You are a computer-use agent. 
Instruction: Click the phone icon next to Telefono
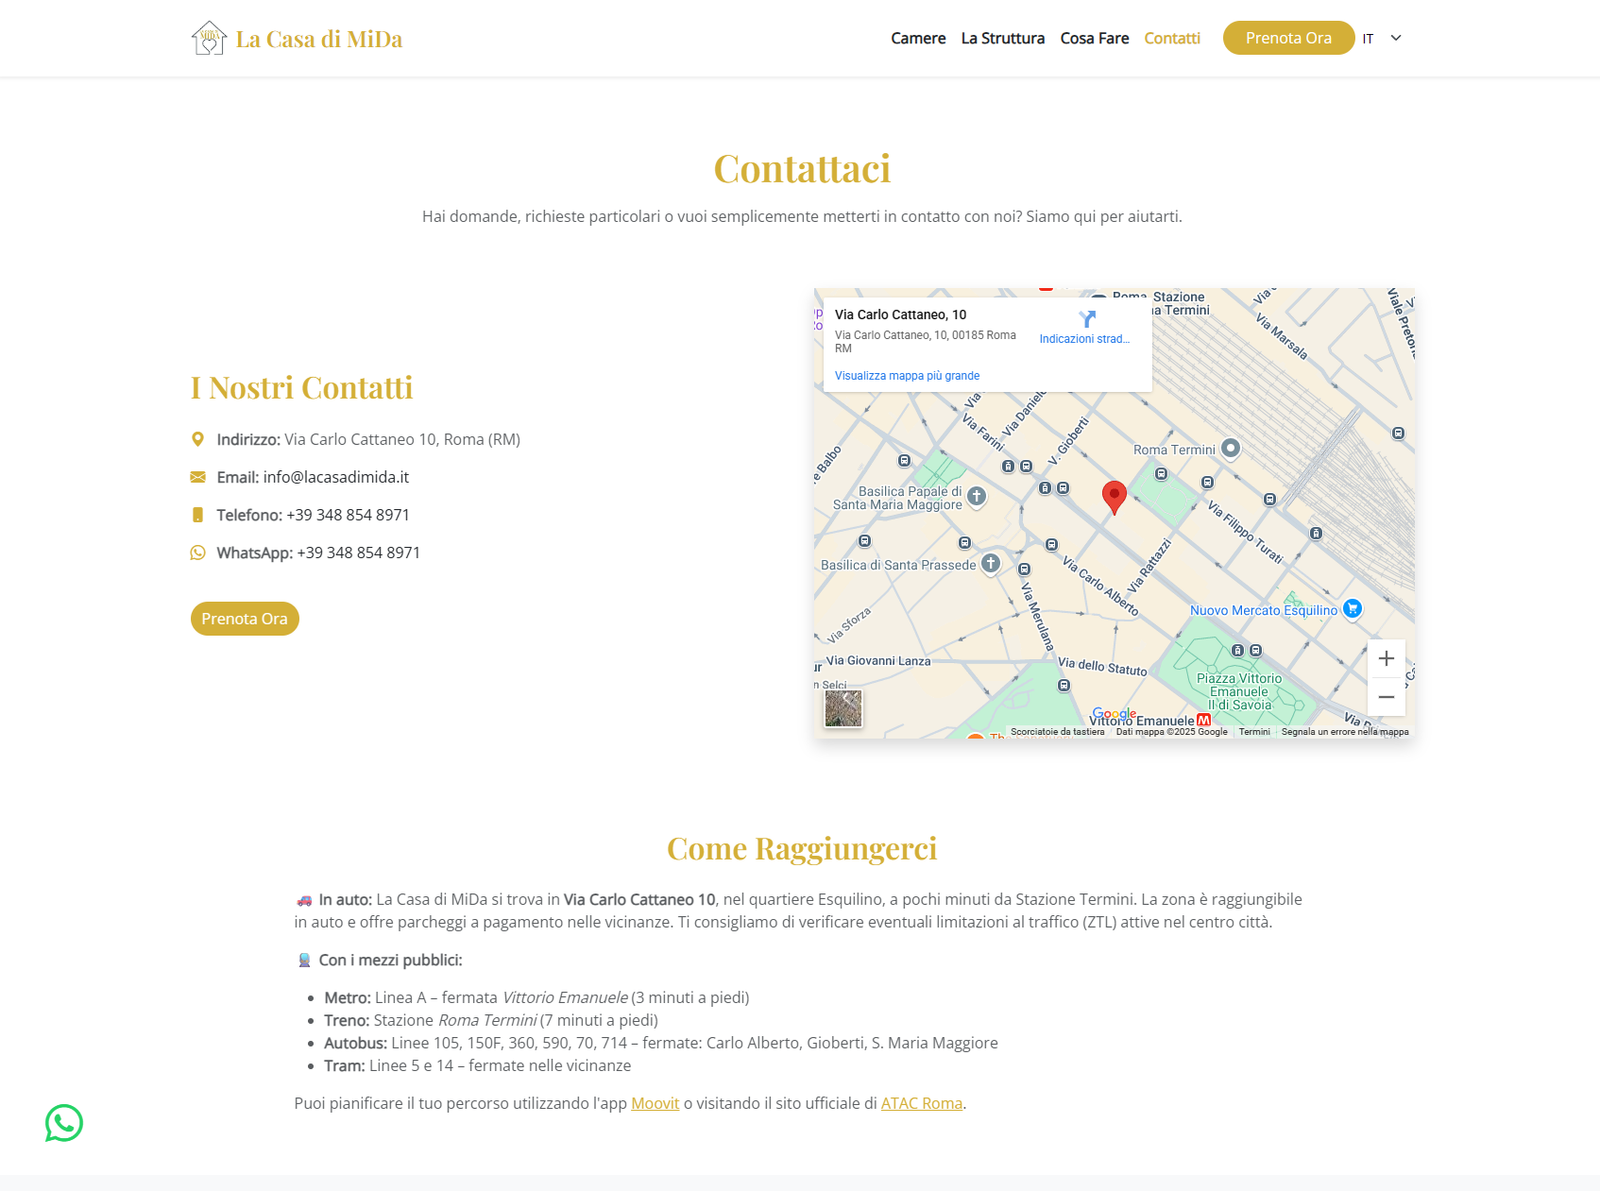[197, 514]
